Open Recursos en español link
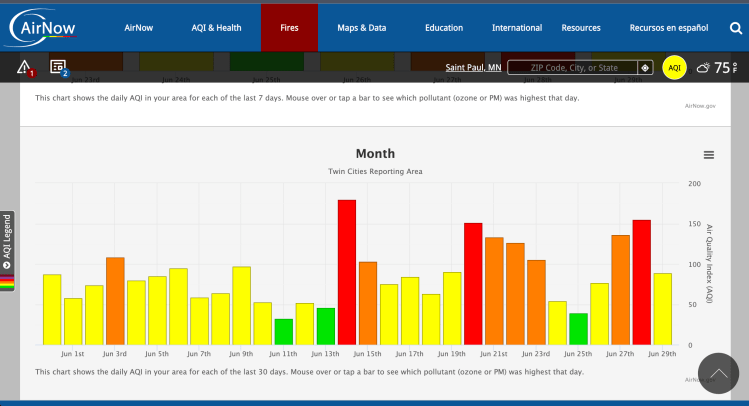The height and width of the screenshot is (406, 749). tap(669, 28)
